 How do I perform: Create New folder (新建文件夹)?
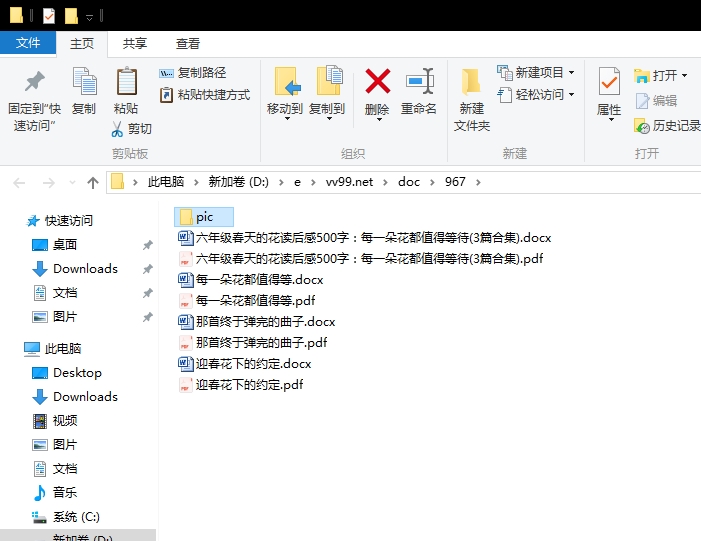tap(472, 99)
